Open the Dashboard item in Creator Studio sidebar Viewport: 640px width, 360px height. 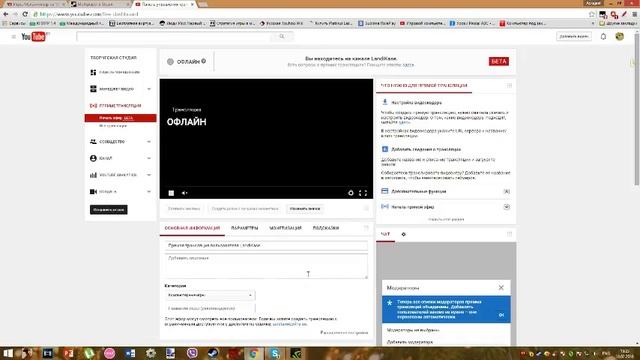tap(120, 72)
